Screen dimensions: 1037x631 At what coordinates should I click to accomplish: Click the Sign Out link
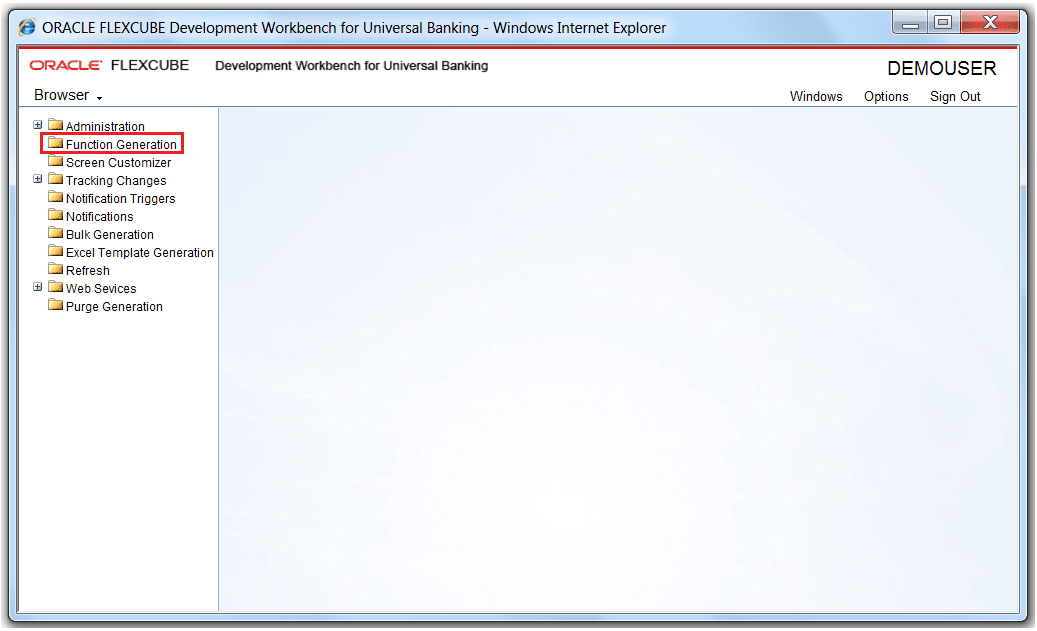(955, 97)
